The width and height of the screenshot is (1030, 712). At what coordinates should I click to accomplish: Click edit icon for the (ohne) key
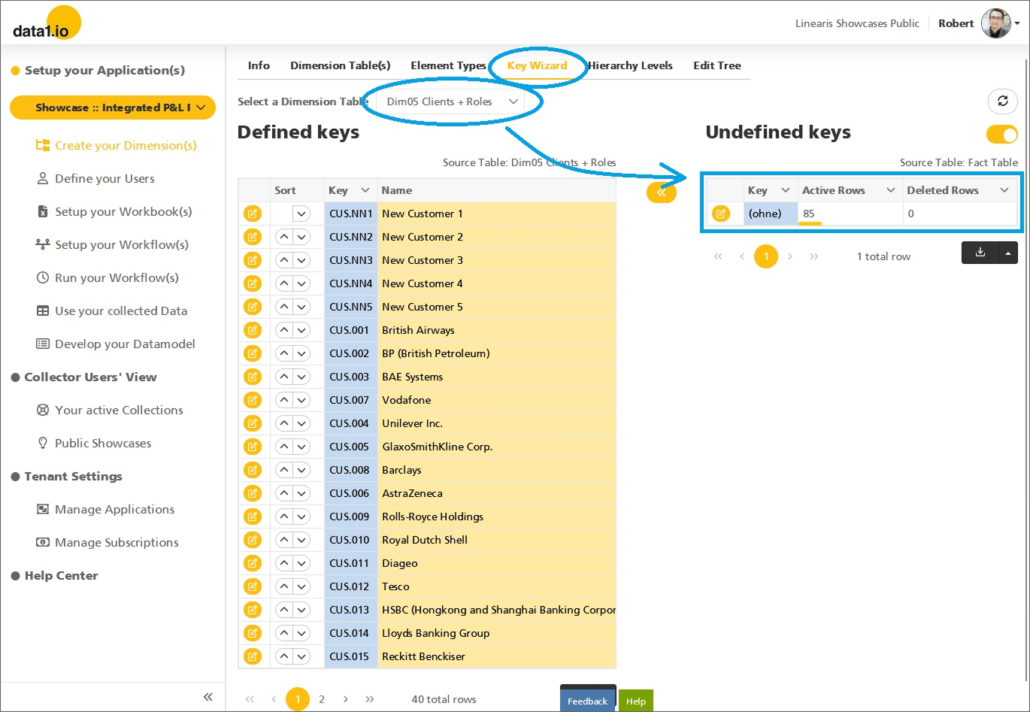[721, 213]
